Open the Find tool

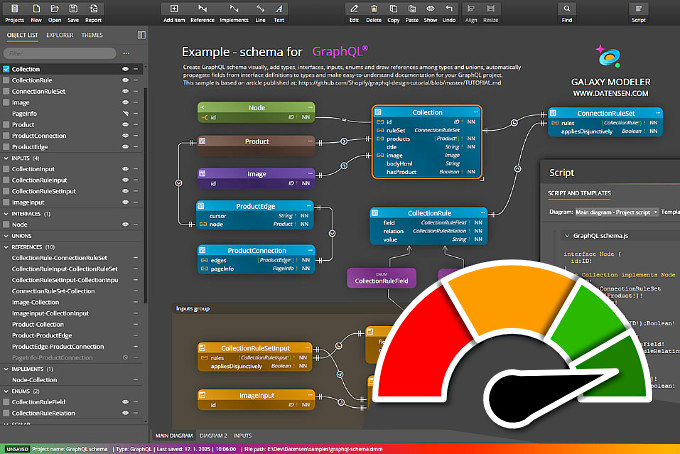coord(567,13)
